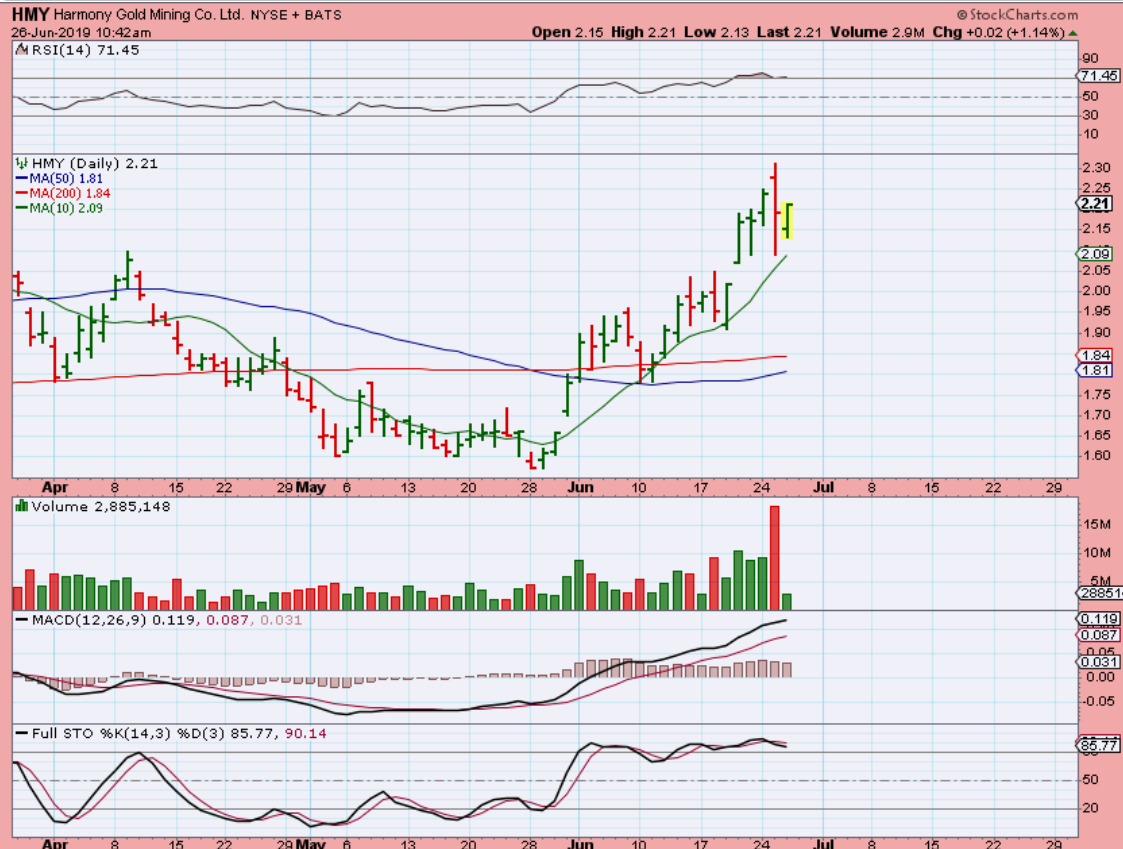Viewport: 1123px width, 849px height.
Task: Click the Jul label below the price chart
Action: [x=823, y=487]
